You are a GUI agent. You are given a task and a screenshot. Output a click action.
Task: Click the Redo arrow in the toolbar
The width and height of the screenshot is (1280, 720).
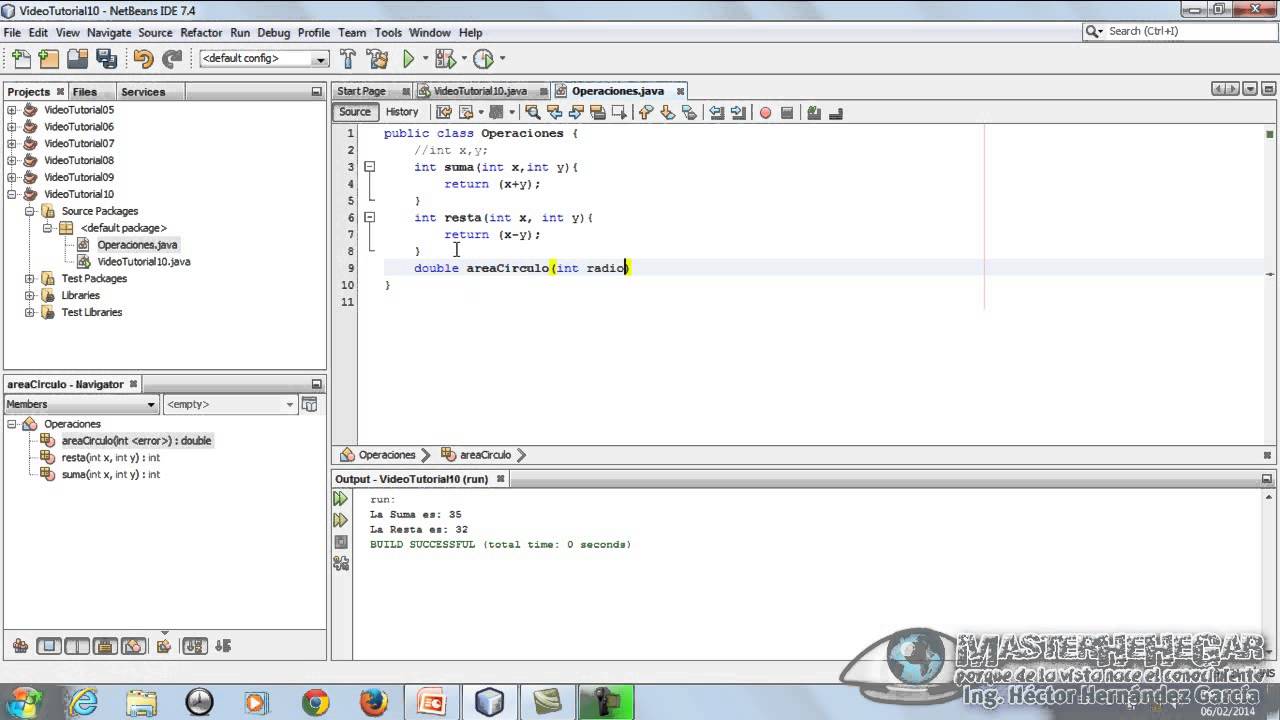(x=172, y=59)
